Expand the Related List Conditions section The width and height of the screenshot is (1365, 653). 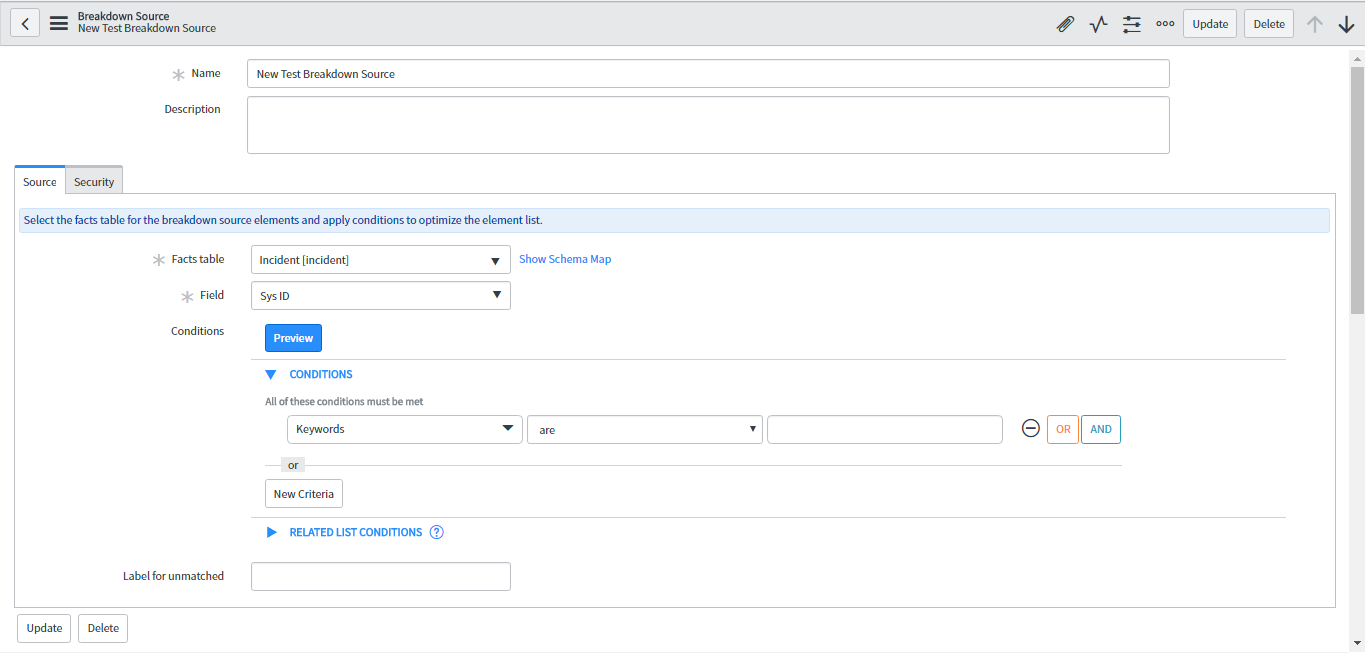(x=271, y=532)
